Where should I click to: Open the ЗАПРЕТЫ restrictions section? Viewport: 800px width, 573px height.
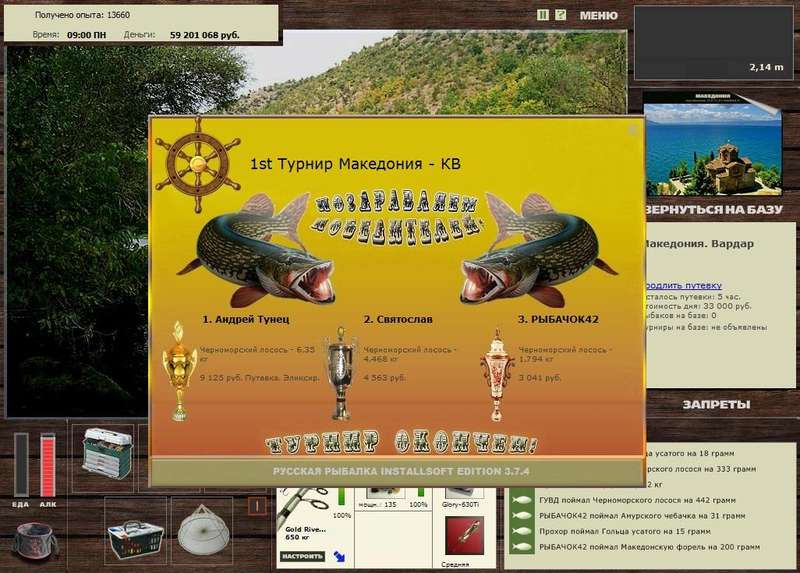click(716, 404)
